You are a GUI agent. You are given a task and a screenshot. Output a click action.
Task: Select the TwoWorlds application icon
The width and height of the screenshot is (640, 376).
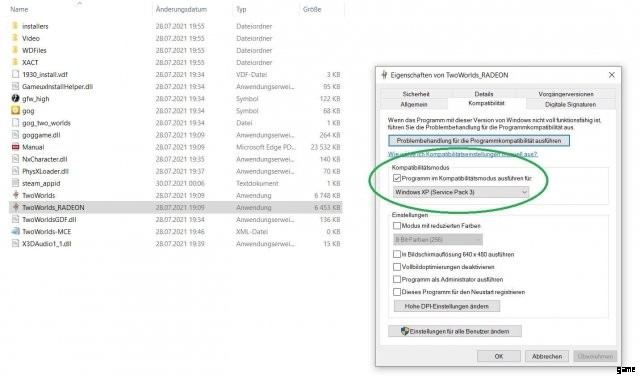coord(16,195)
